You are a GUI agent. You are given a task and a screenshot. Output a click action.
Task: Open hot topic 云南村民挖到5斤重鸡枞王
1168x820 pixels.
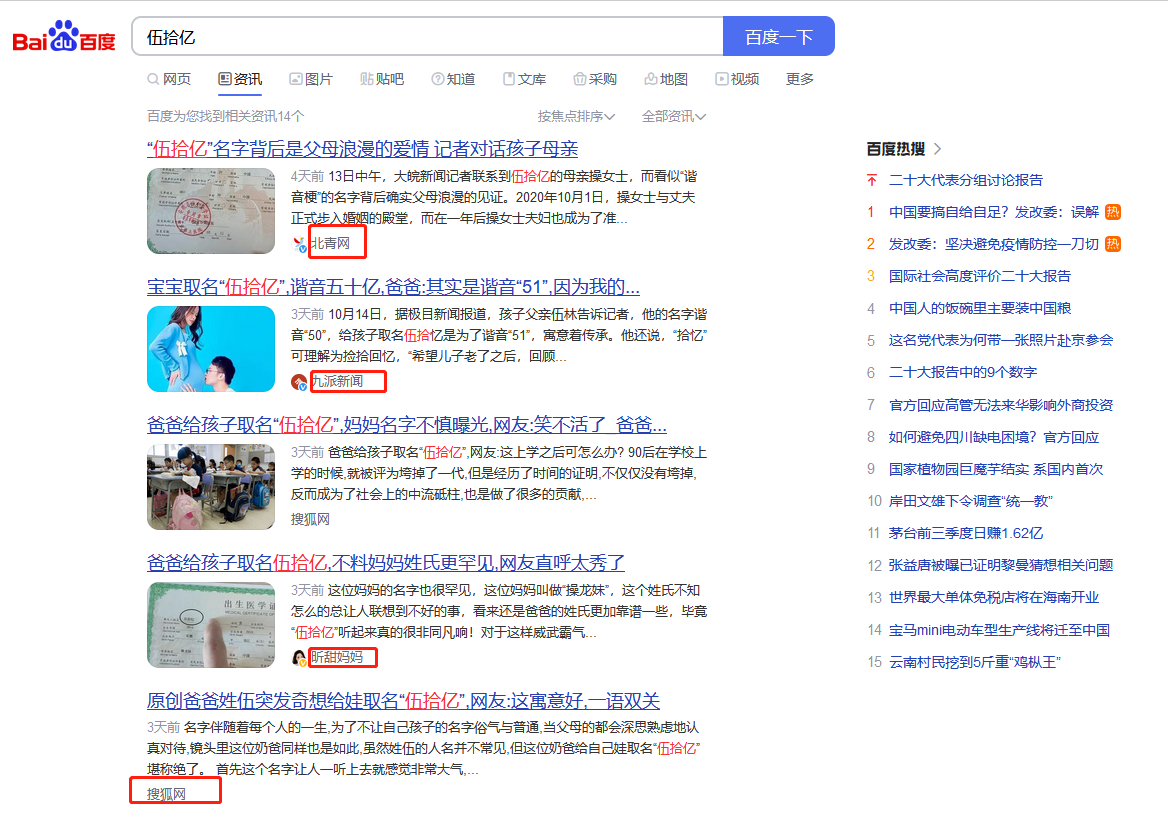pos(974,662)
